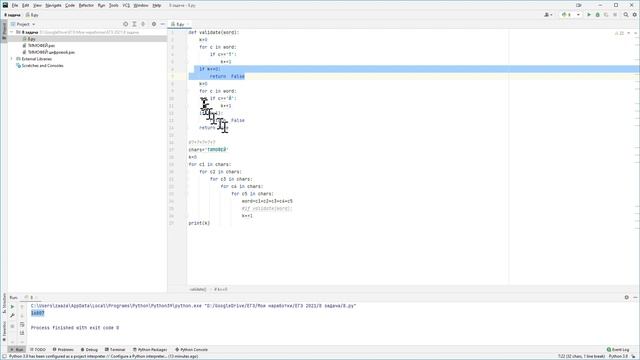Click the next highlighted error arrow in editor
Screen dimensions: 640x360
tap(635, 33)
